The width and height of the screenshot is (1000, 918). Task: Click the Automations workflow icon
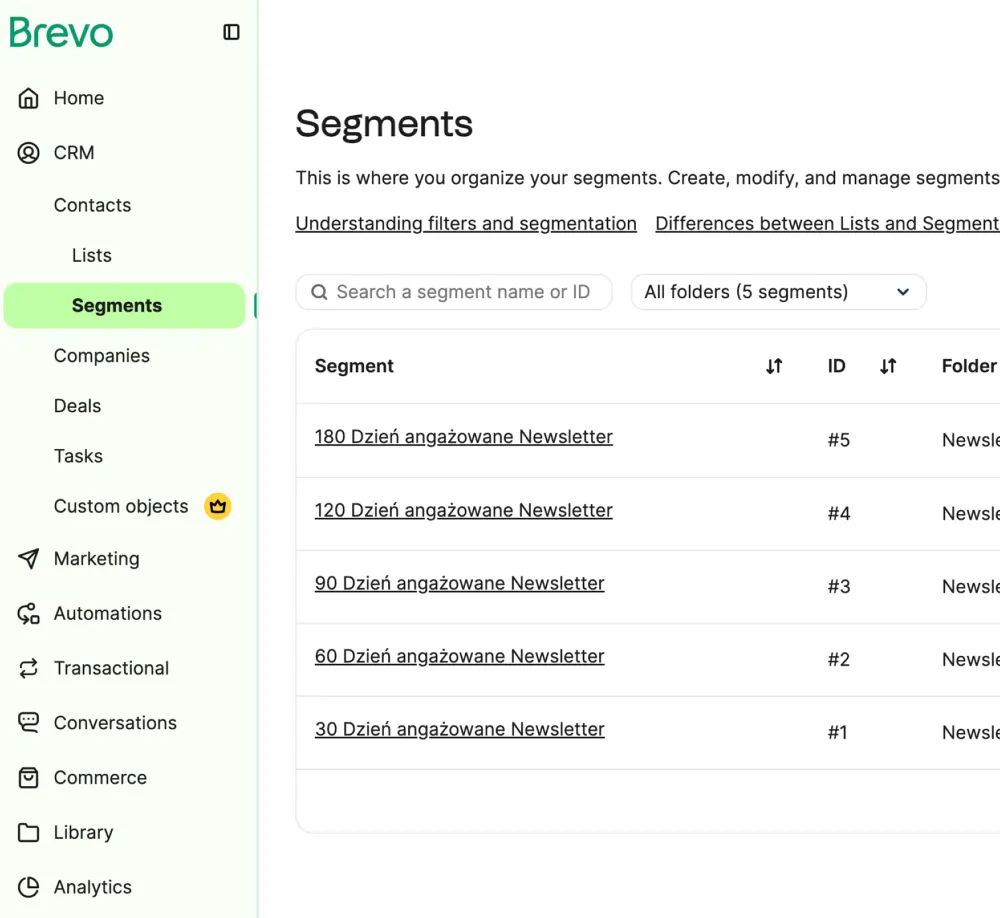tap(28, 614)
